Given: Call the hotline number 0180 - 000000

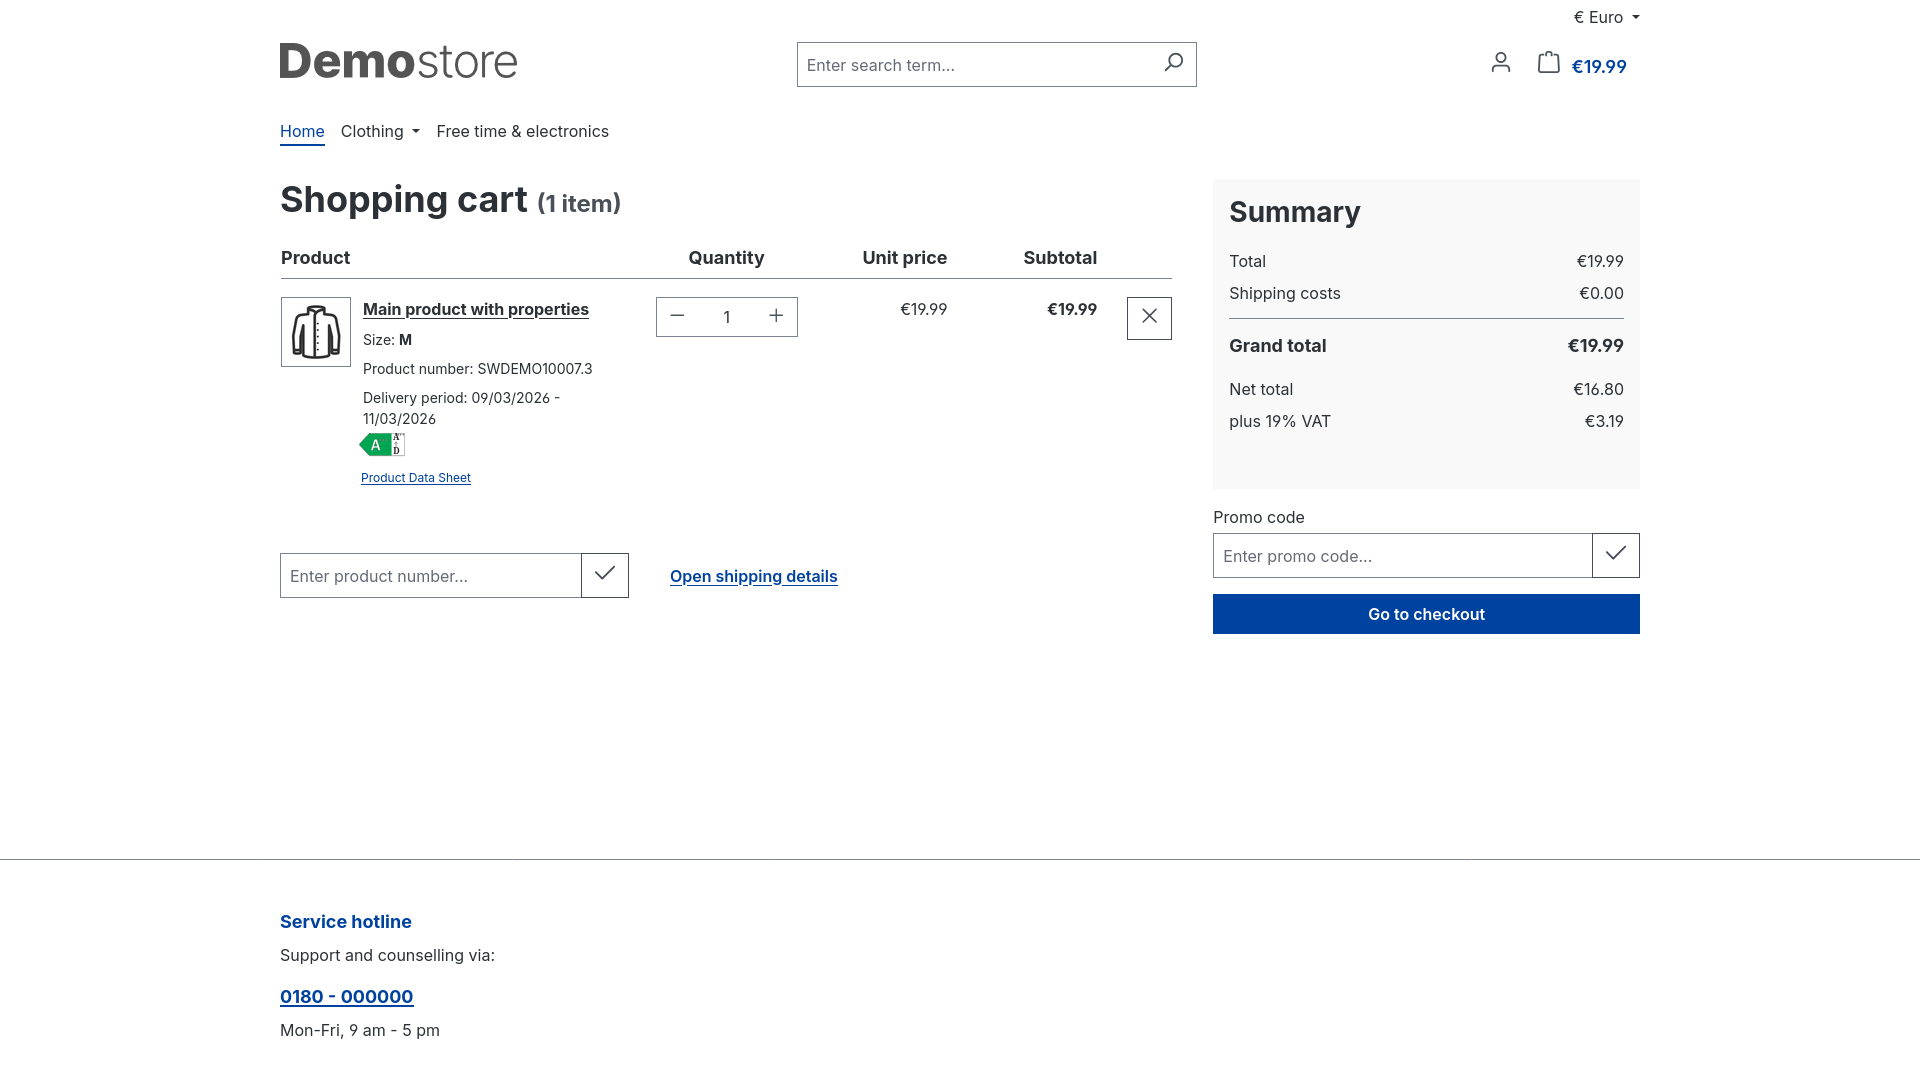Looking at the screenshot, I should tap(346, 996).
